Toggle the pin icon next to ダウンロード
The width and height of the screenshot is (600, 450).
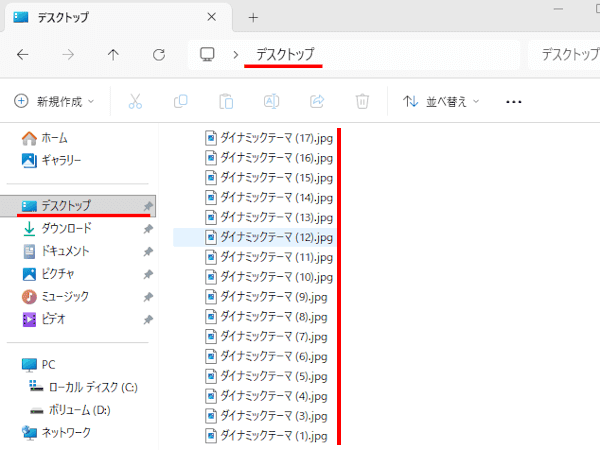click(x=148, y=229)
